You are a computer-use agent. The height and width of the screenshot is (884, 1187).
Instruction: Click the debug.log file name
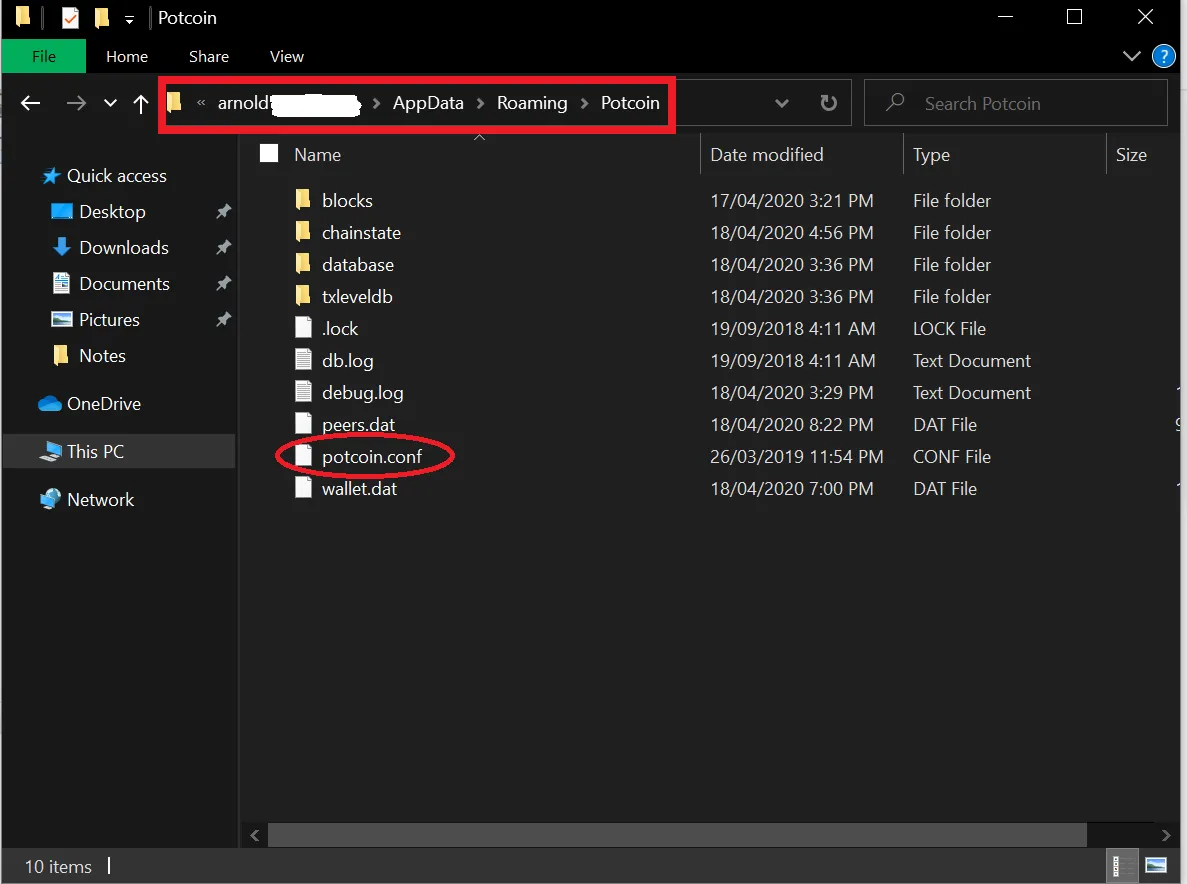(363, 393)
